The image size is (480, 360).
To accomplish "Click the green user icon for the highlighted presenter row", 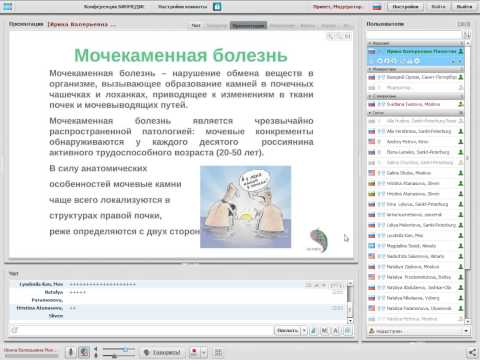I will click(461, 51).
